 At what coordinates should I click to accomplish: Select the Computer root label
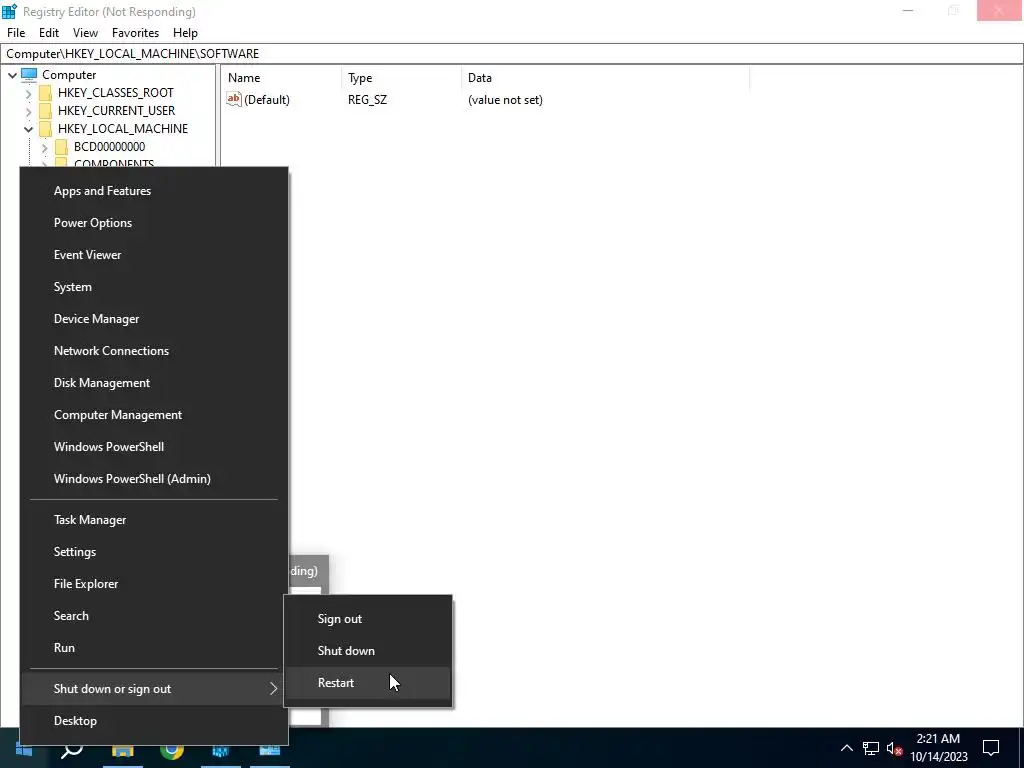point(69,74)
